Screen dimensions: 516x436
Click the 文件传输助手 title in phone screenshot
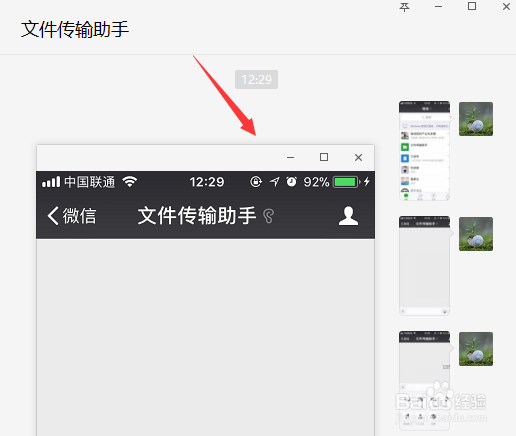197,215
